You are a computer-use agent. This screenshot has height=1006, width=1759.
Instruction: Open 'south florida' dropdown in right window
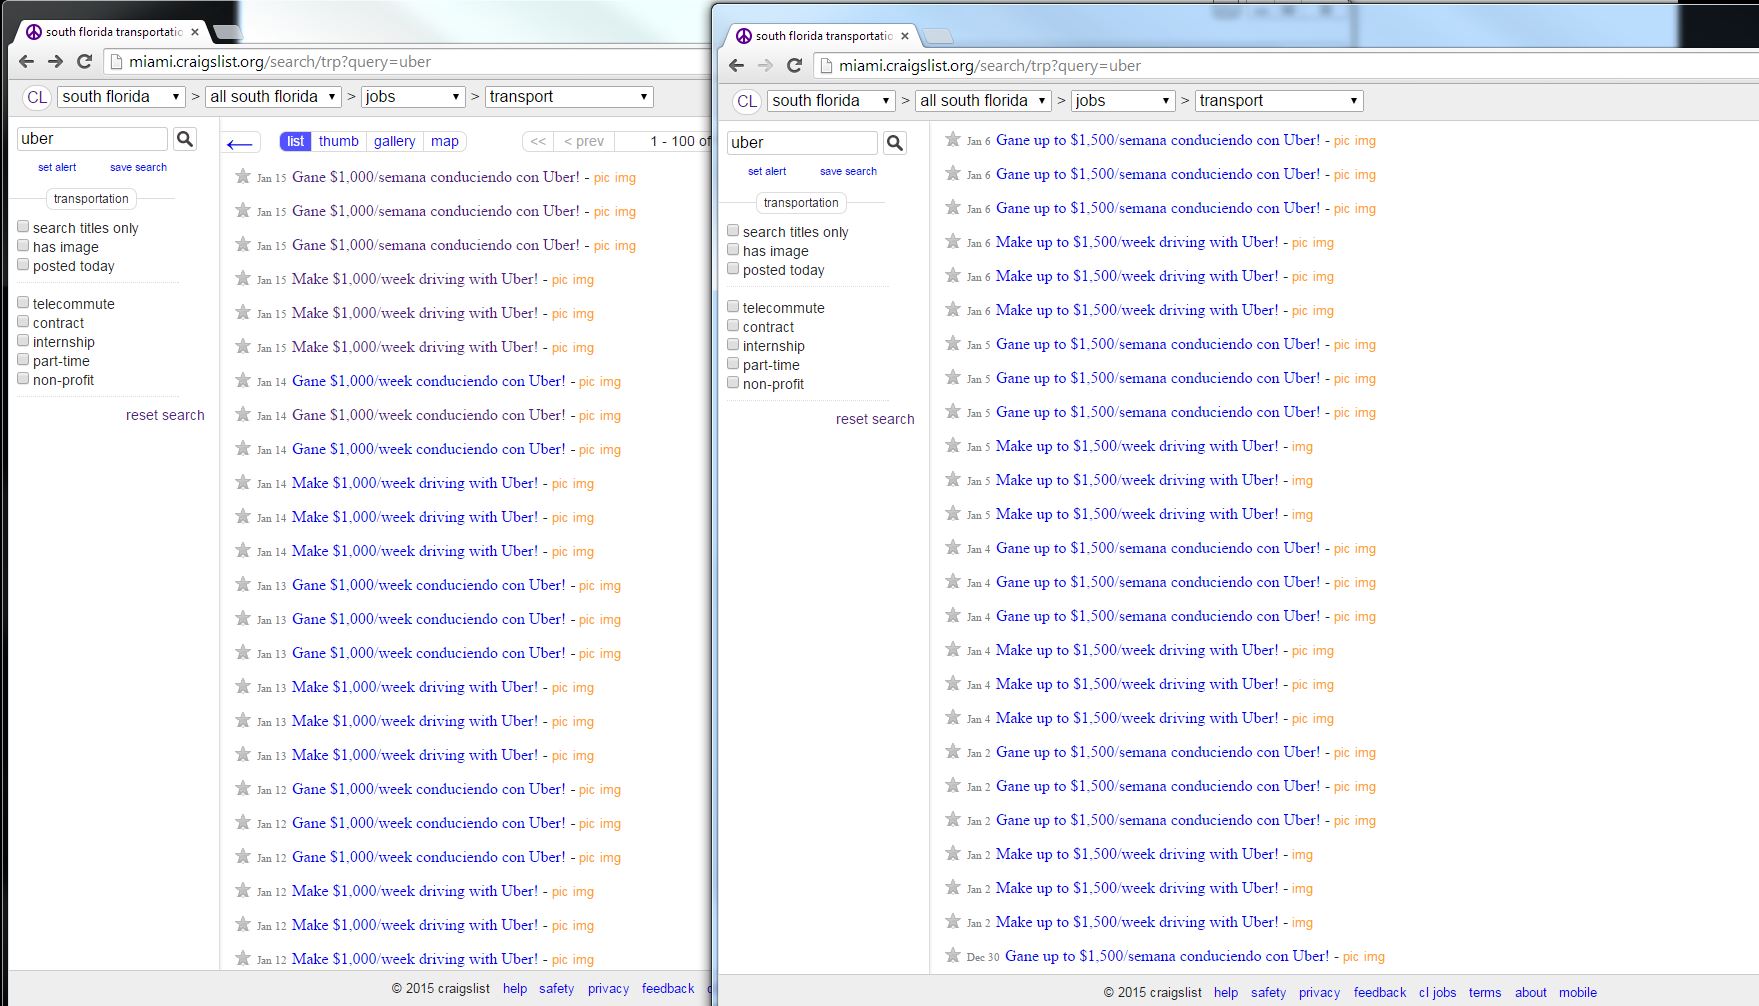(831, 101)
